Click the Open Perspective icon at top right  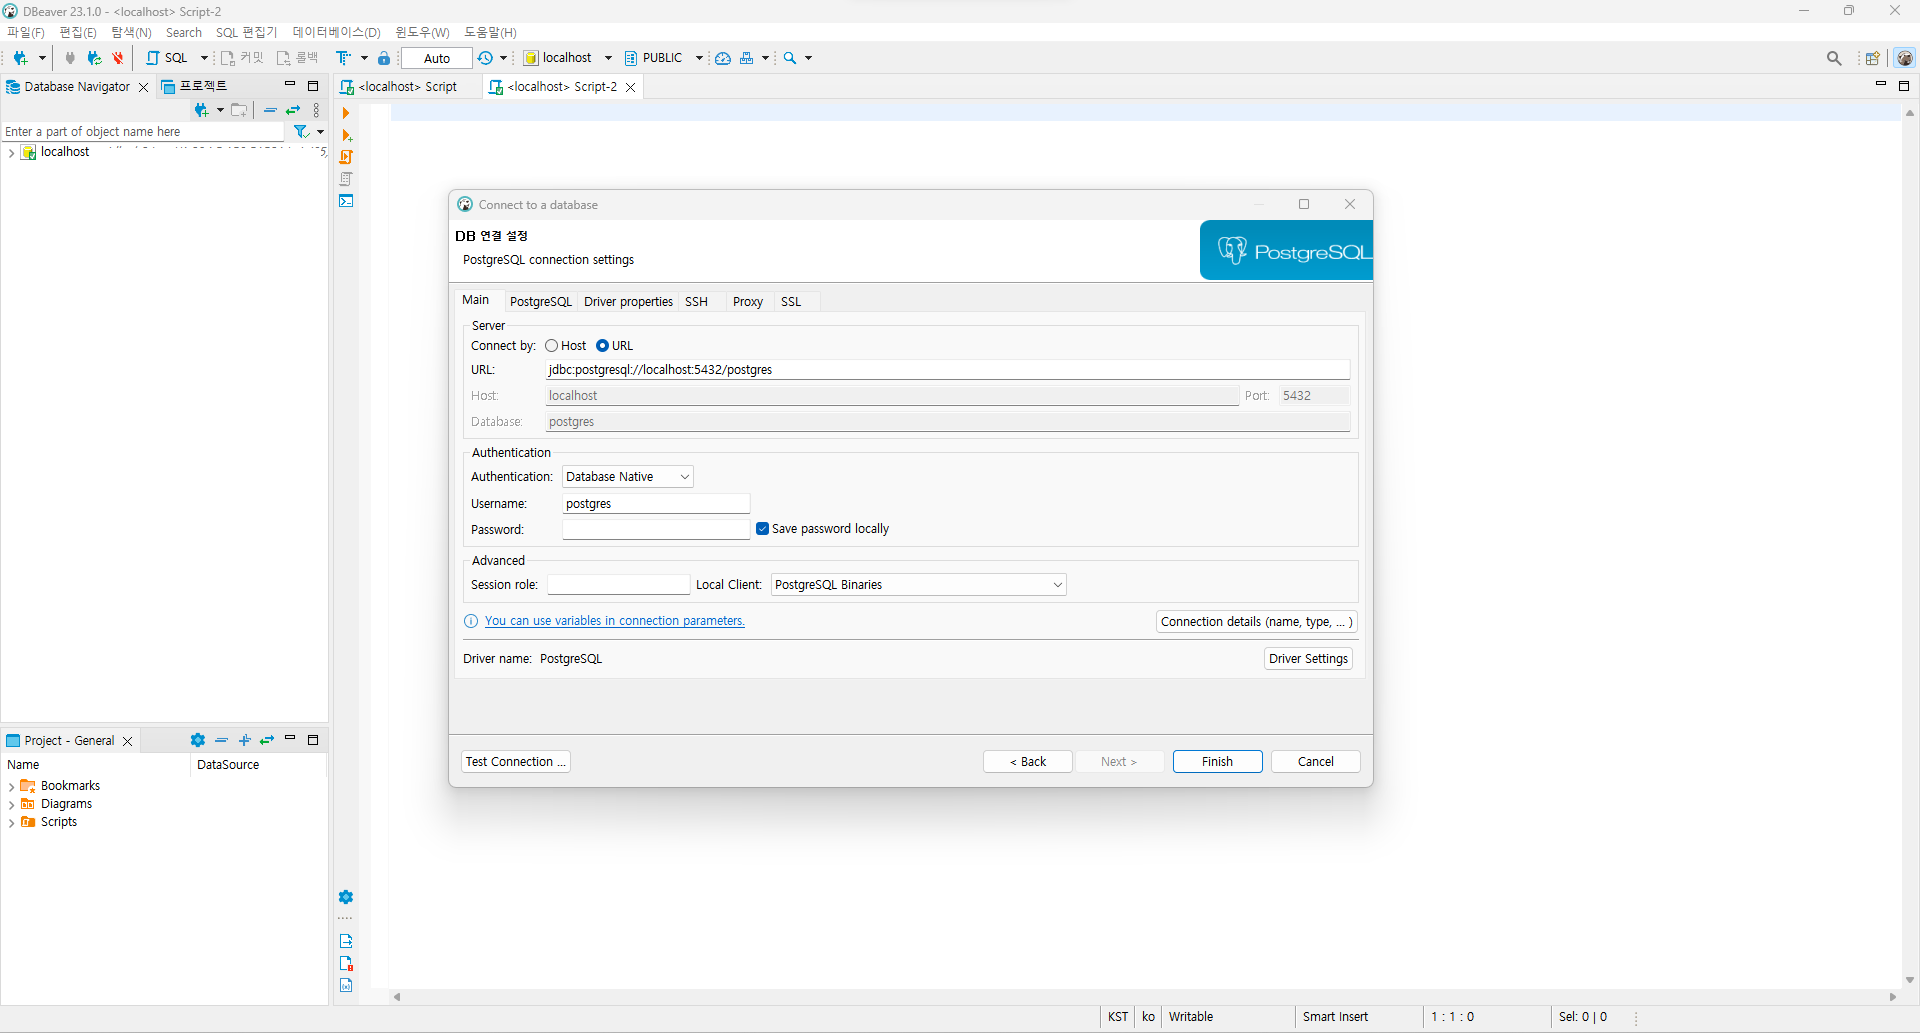[1873, 58]
